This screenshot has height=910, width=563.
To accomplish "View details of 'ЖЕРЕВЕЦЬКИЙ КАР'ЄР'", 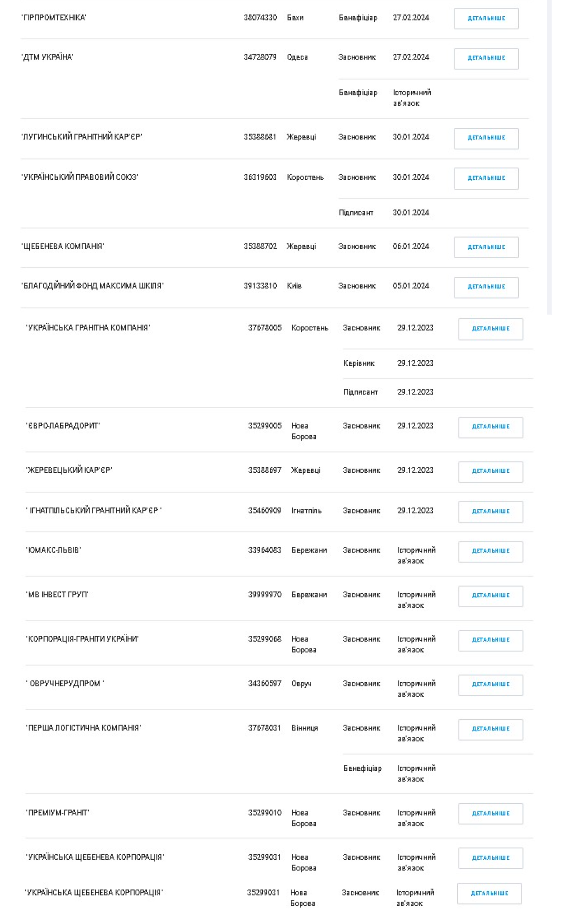I will click(490, 471).
